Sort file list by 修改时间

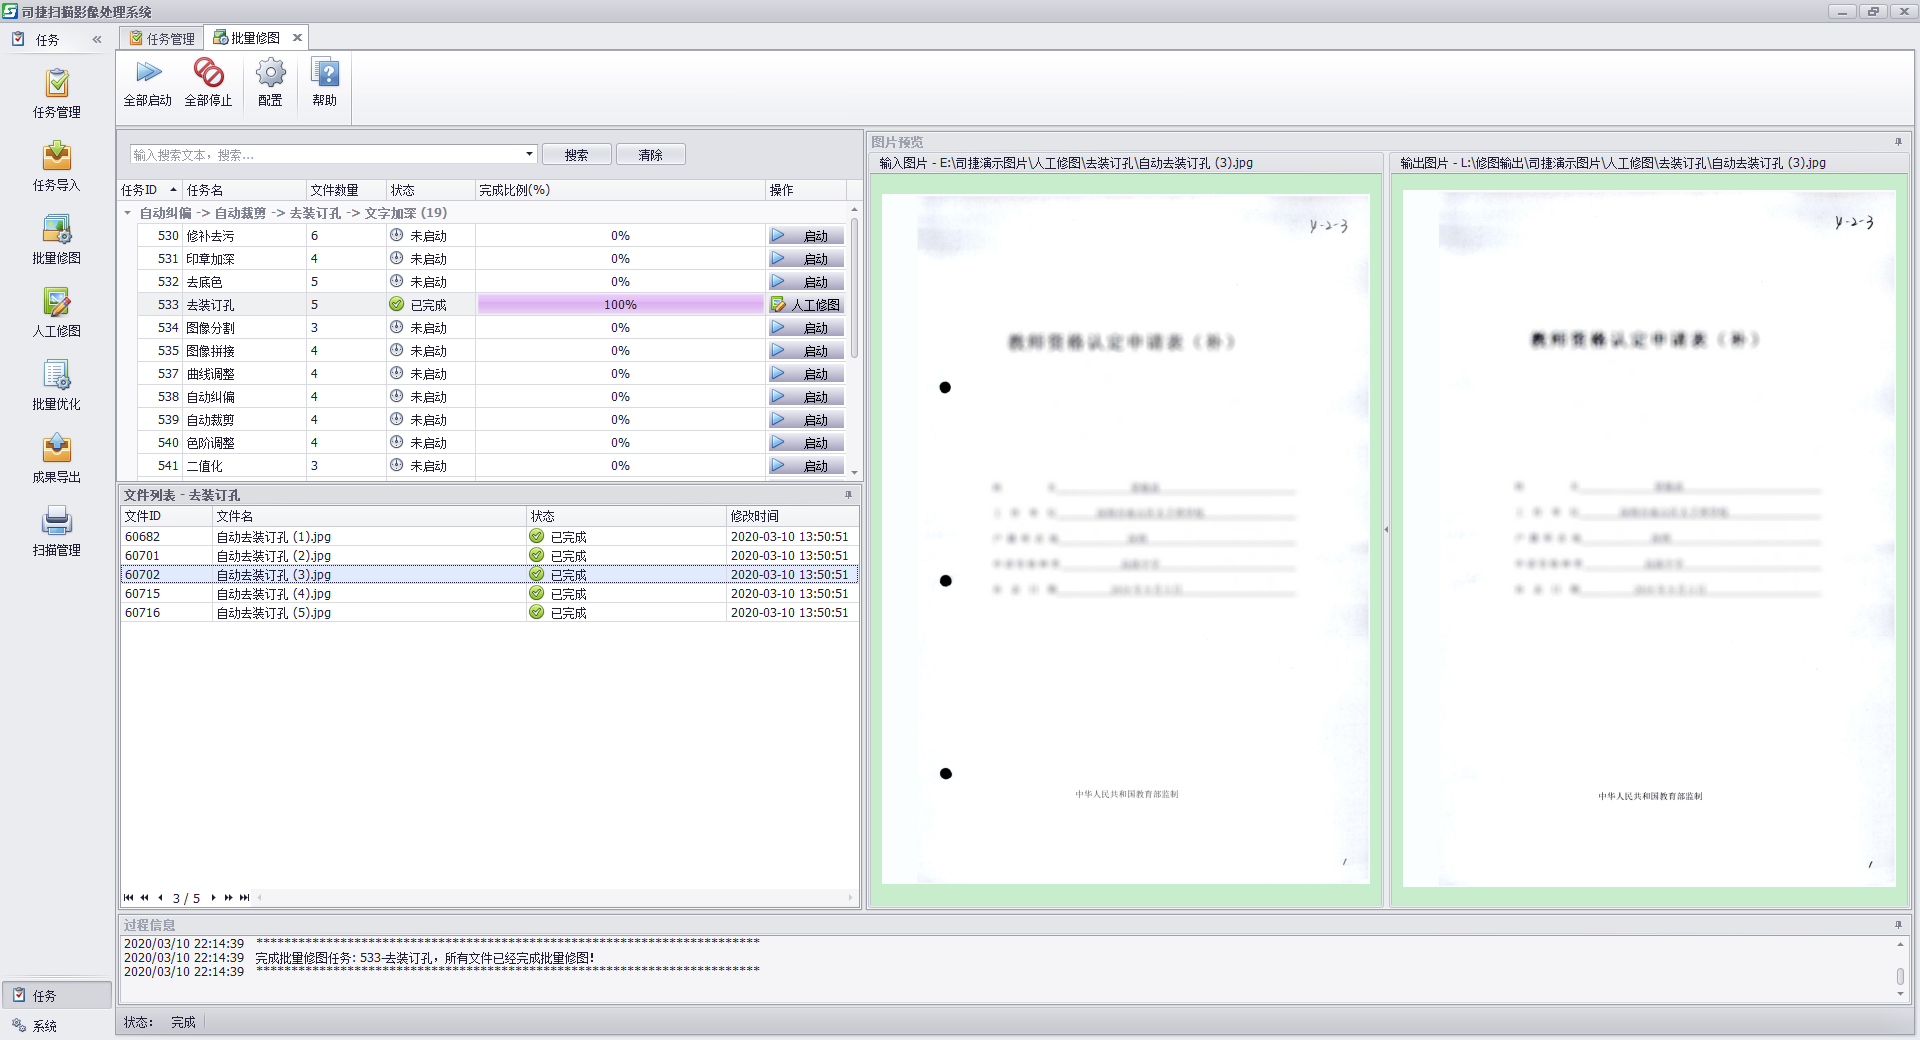[792, 516]
